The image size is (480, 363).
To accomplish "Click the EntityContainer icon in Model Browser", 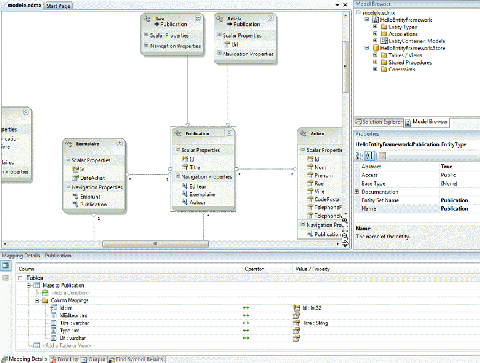I will click(384, 41).
